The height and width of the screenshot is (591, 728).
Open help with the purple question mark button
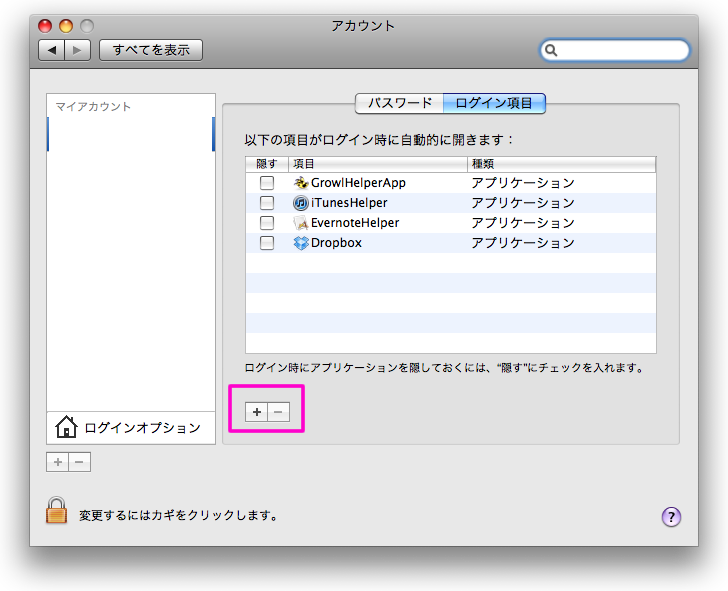(x=671, y=517)
